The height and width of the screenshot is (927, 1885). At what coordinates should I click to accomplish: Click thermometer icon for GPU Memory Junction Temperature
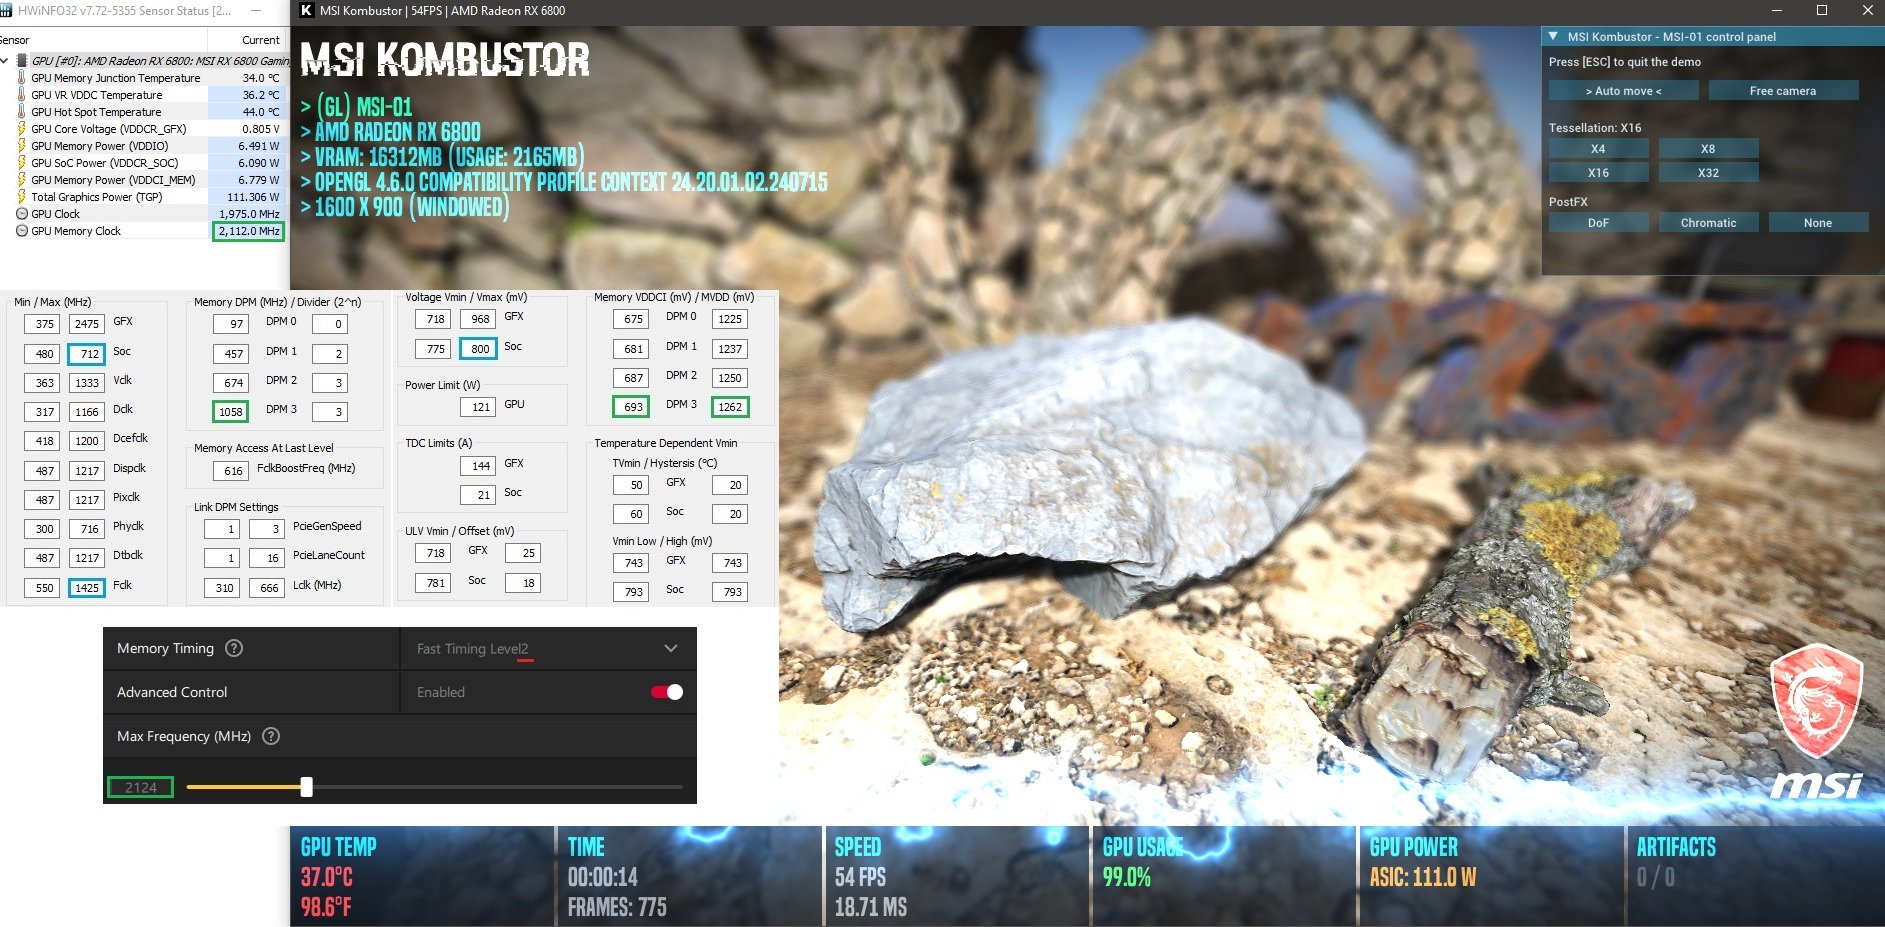pos(22,78)
